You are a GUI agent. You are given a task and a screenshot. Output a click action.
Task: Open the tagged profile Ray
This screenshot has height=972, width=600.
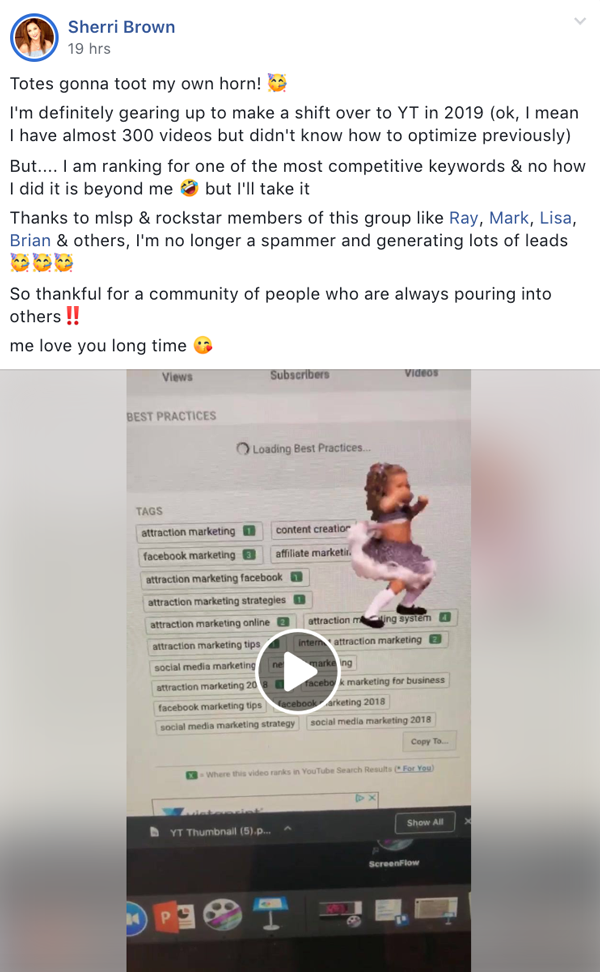coord(464,218)
